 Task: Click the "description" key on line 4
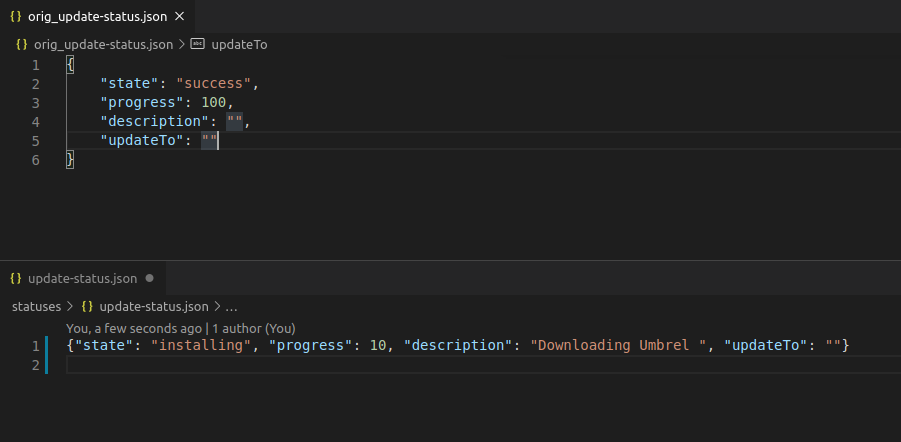(x=155, y=121)
